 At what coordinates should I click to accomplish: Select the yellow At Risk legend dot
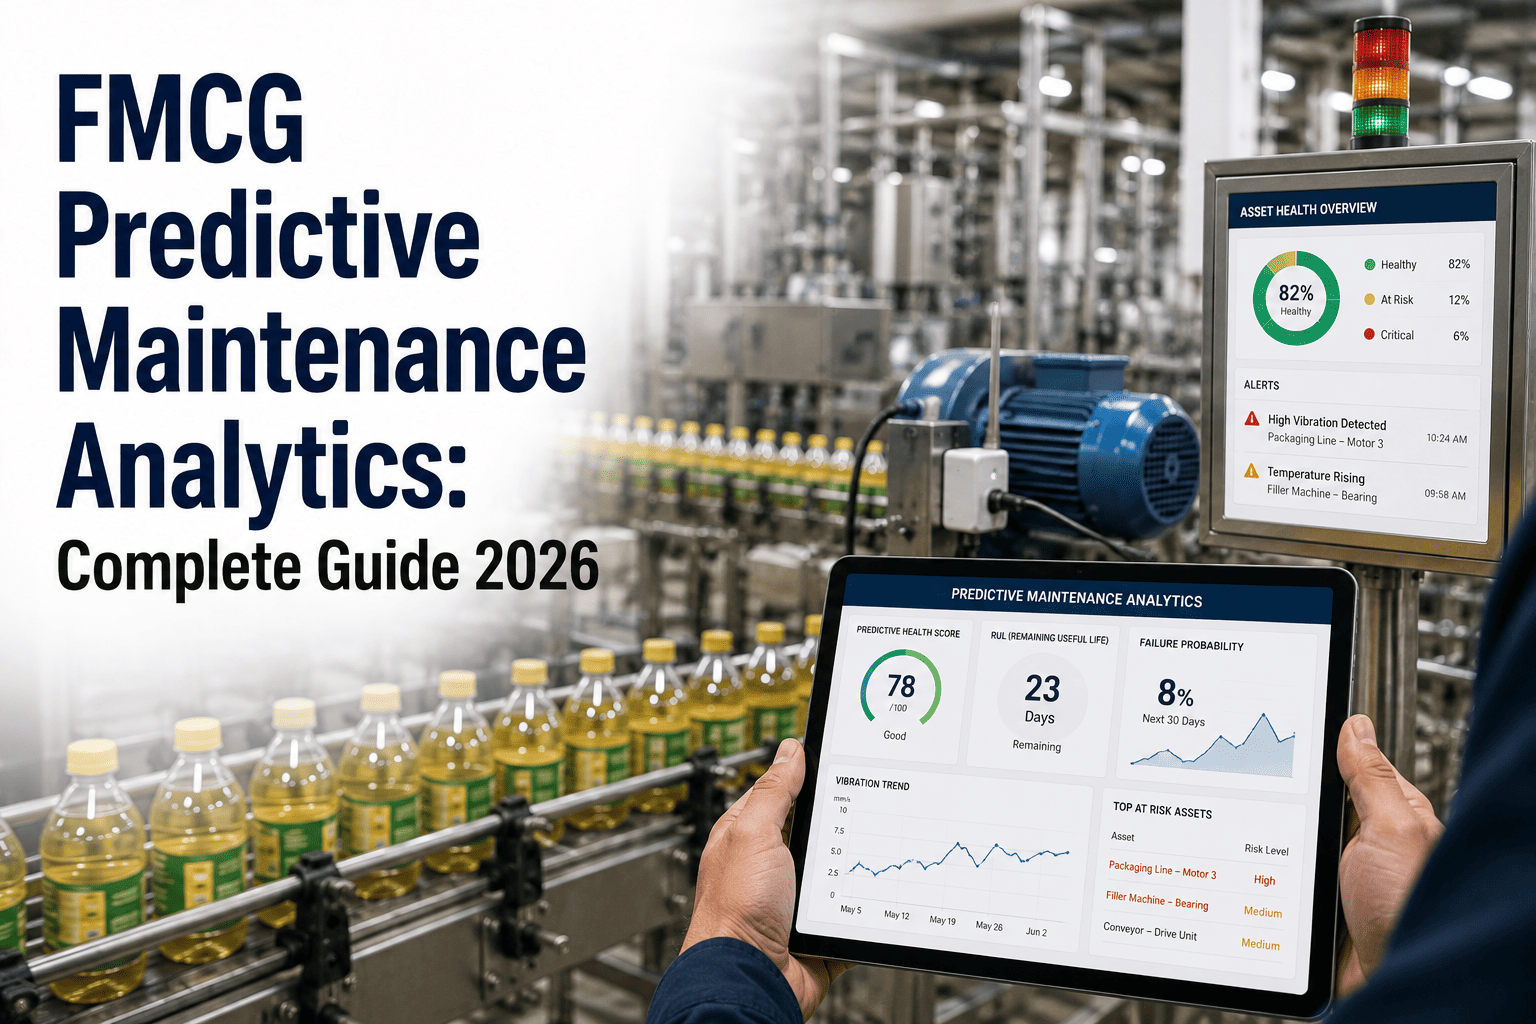(1369, 299)
